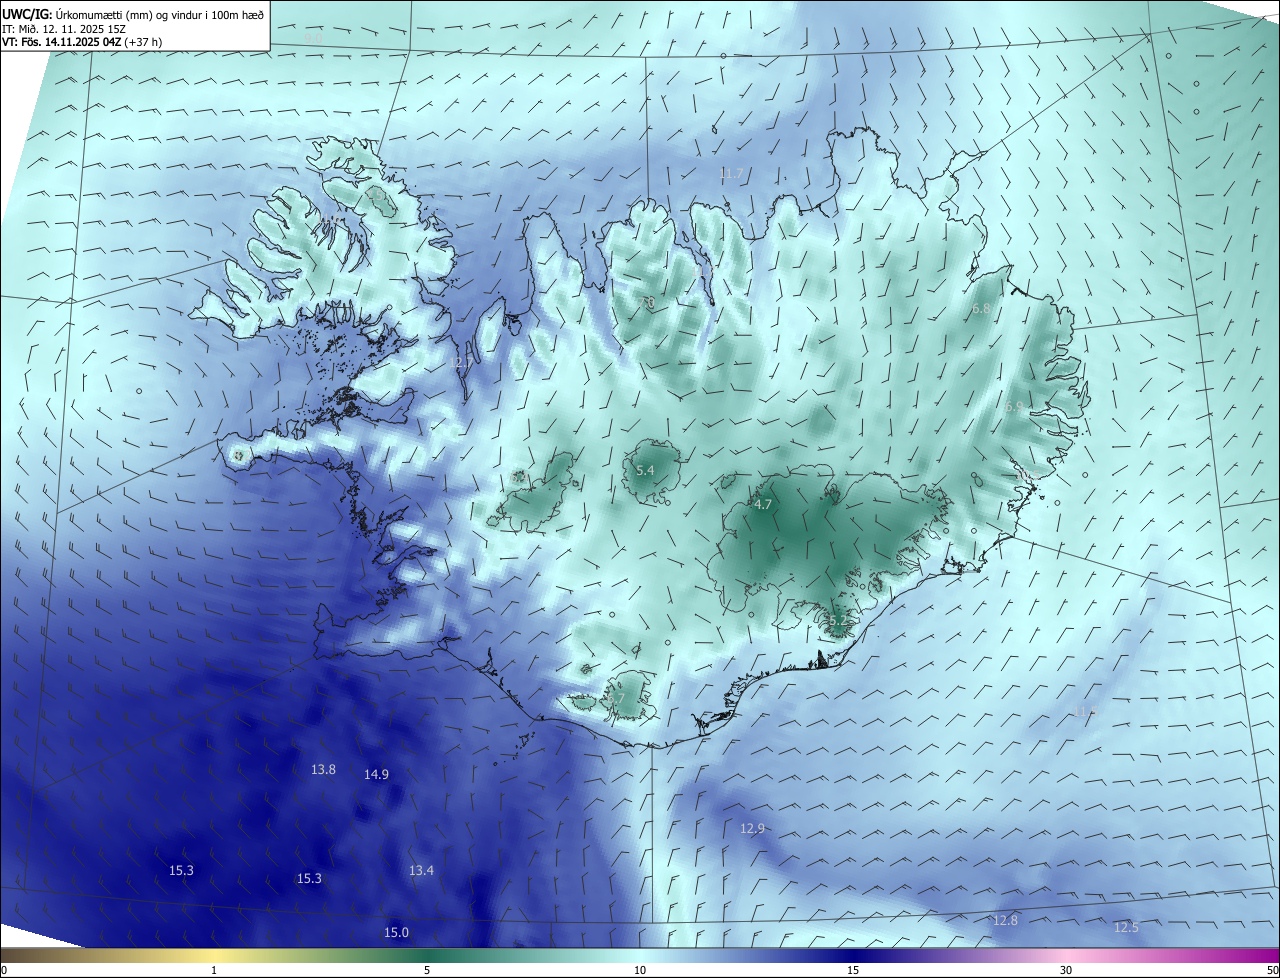Viewport: 1280px width, 978px height.
Task: Click the 5.2 value near the south coast
Action: [x=837, y=621]
